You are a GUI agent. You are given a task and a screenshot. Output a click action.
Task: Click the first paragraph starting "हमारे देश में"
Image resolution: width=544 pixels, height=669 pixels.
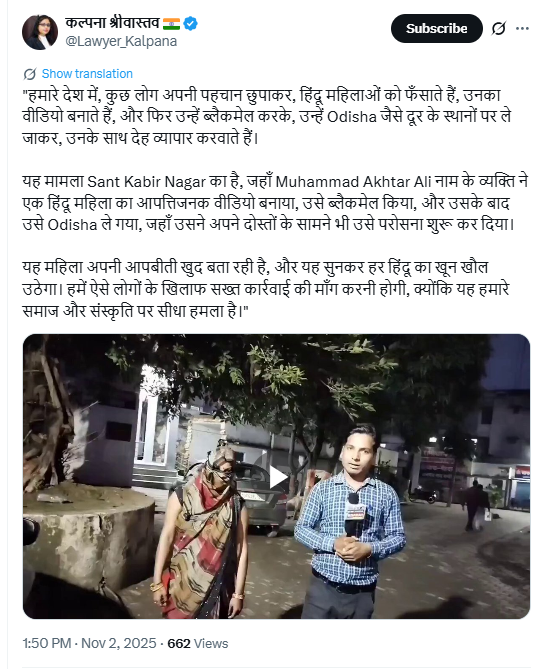click(267, 116)
